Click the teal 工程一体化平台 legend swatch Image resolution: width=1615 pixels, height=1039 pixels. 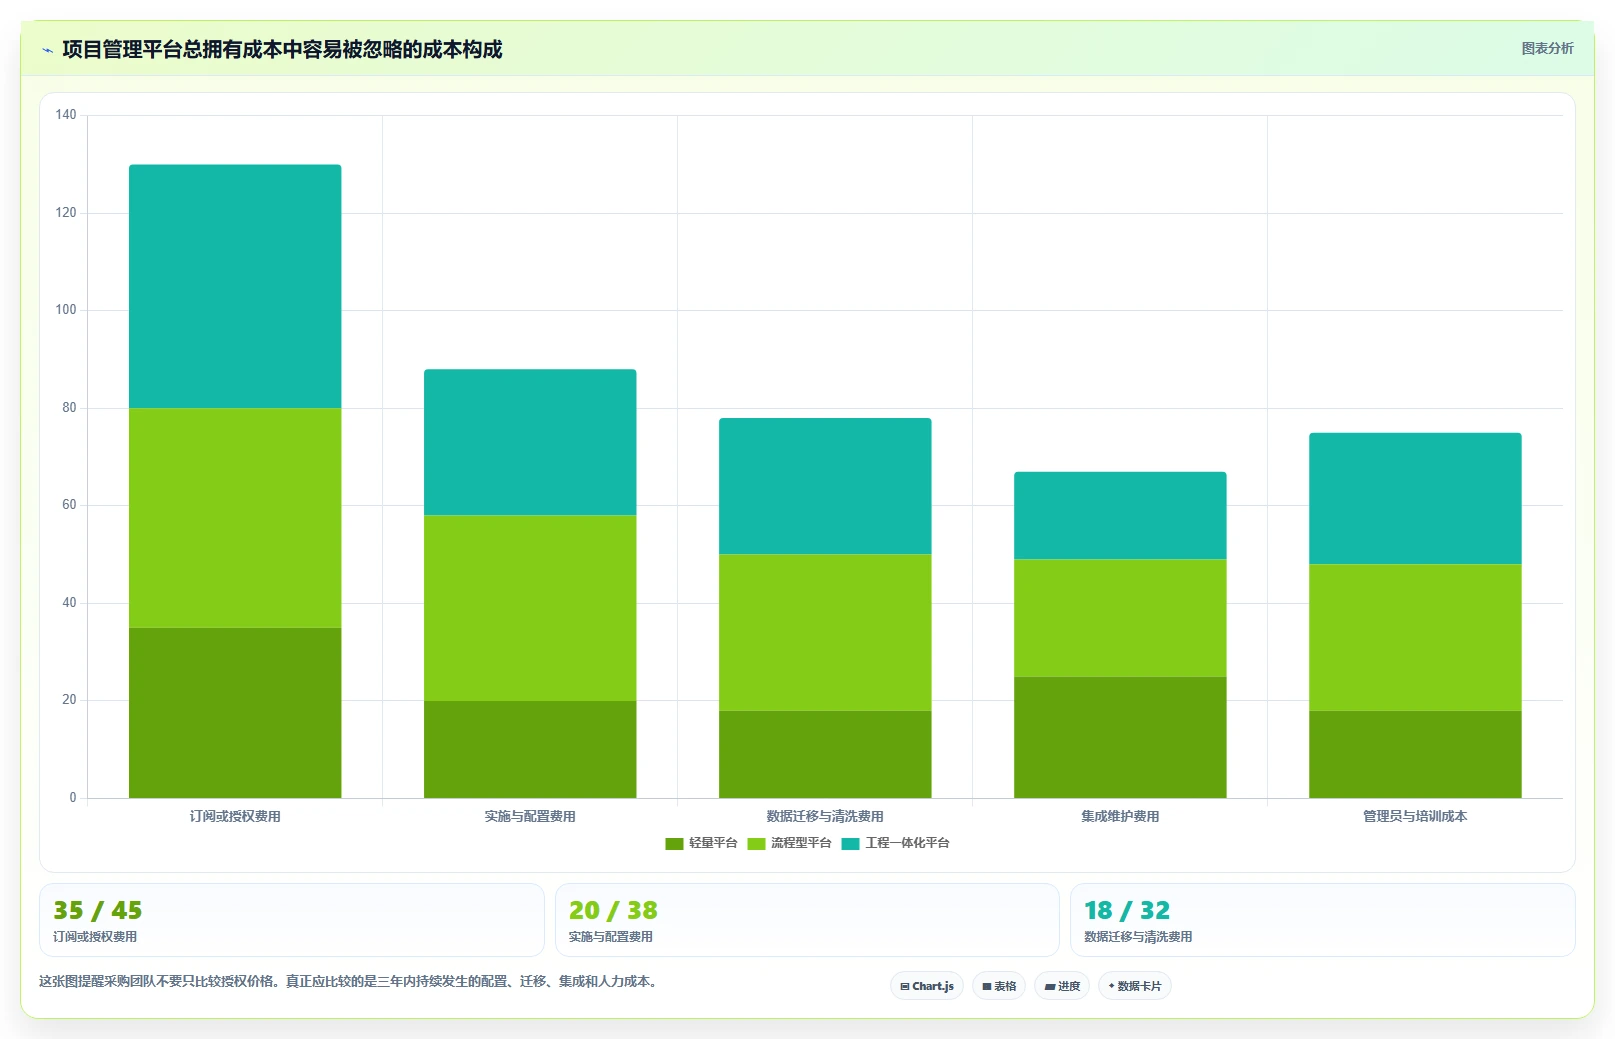tap(850, 844)
